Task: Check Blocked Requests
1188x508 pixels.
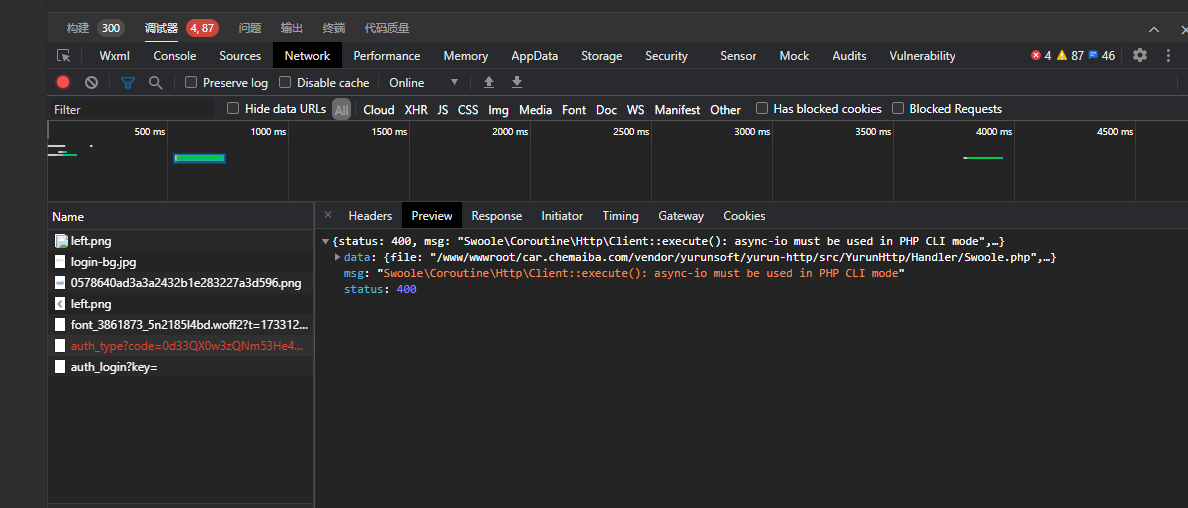Action: coord(898,108)
